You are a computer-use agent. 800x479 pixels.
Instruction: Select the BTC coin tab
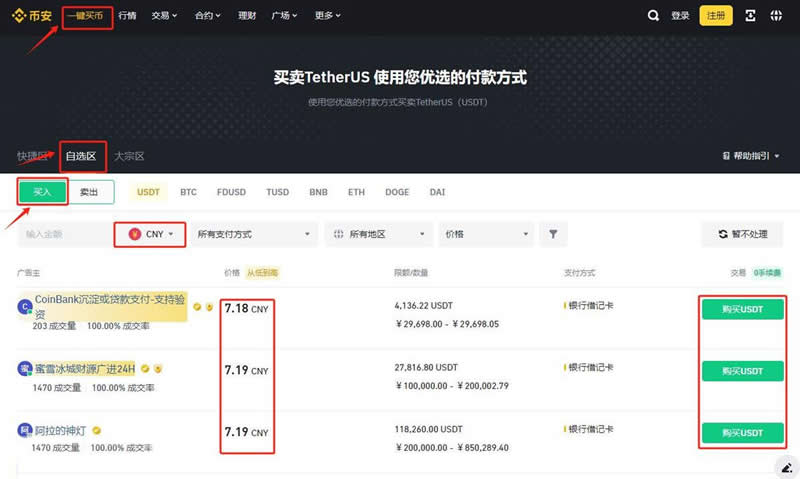[x=188, y=192]
